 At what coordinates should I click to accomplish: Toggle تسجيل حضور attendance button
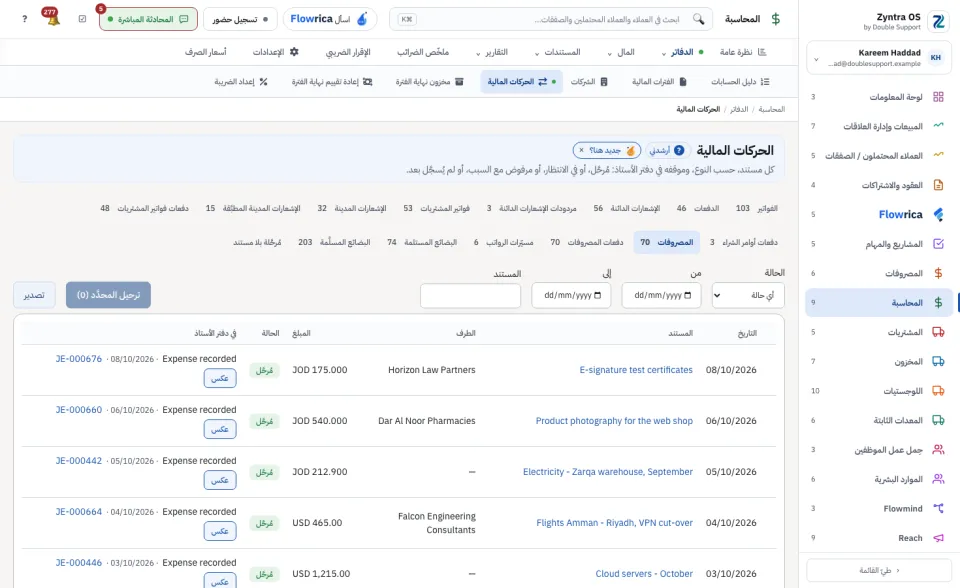click(x=240, y=19)
